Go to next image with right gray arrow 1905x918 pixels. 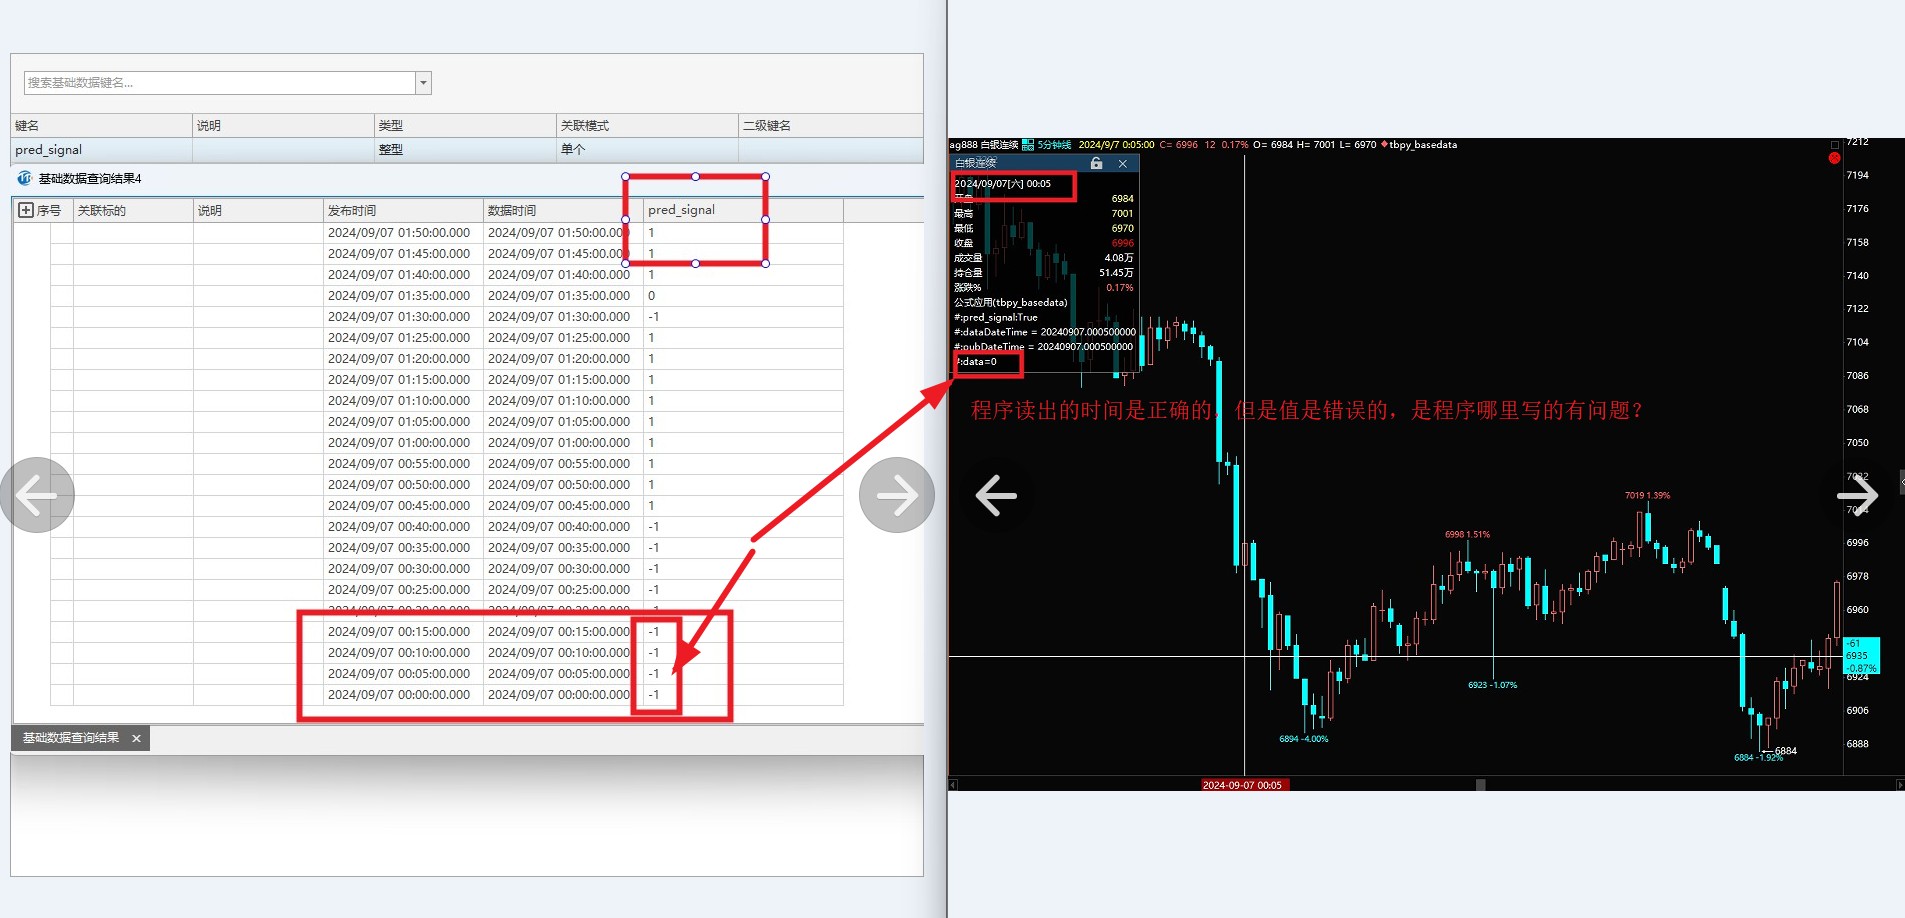tap(897, 495)
